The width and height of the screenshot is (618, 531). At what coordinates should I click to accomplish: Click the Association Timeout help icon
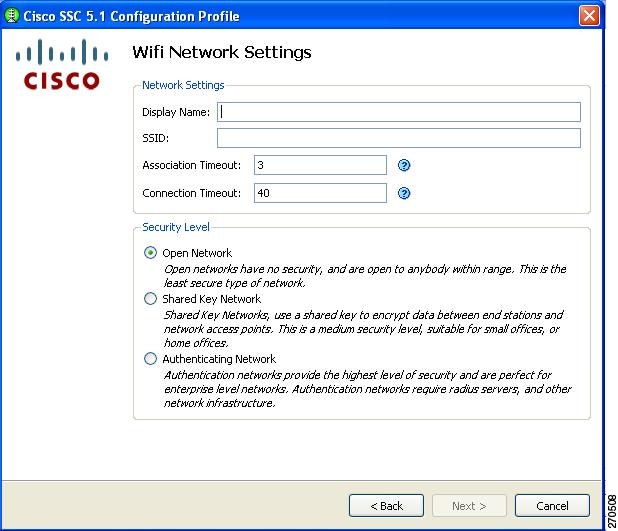point(404,165)
